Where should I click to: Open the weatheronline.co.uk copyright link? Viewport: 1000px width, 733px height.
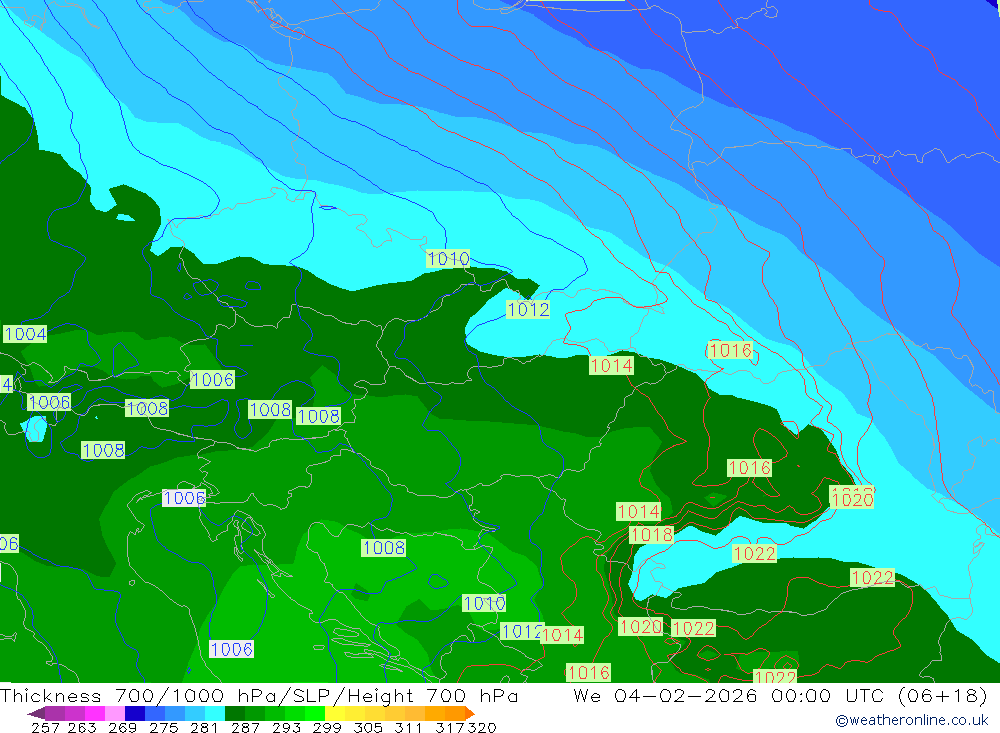click(911, 720)
